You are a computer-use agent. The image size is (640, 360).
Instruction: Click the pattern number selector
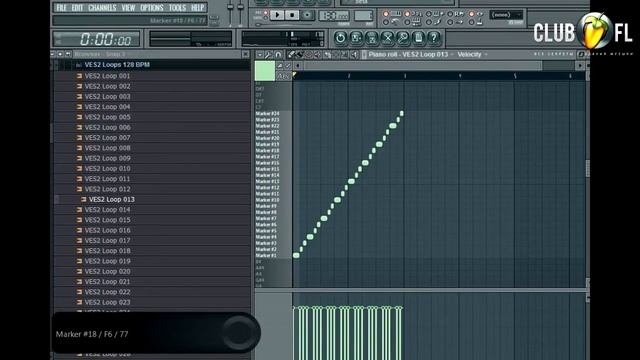[363, 16]
